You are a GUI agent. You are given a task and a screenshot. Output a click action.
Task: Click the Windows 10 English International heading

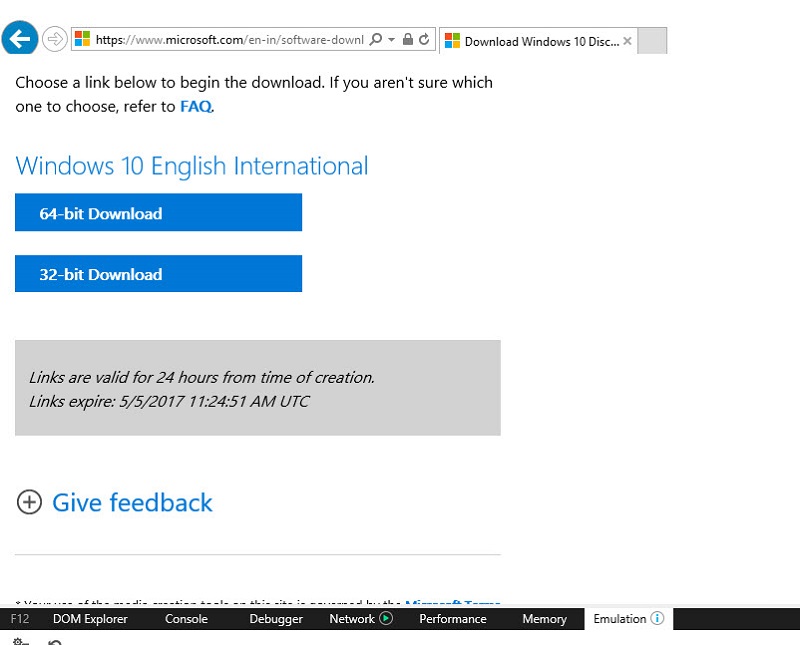coord(192,166)
